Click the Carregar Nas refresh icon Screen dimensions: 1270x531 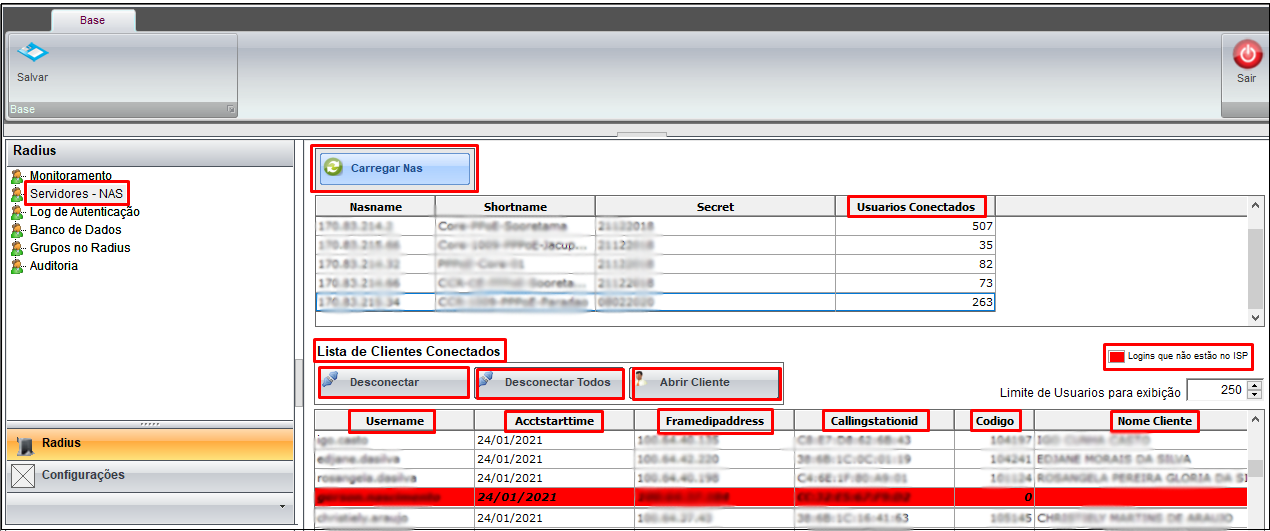pos(334,169)
